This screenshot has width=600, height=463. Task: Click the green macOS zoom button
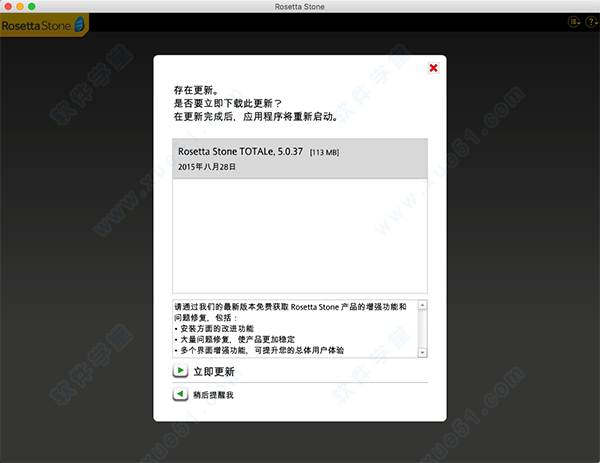pyautogui.click(x=32, y=6)
